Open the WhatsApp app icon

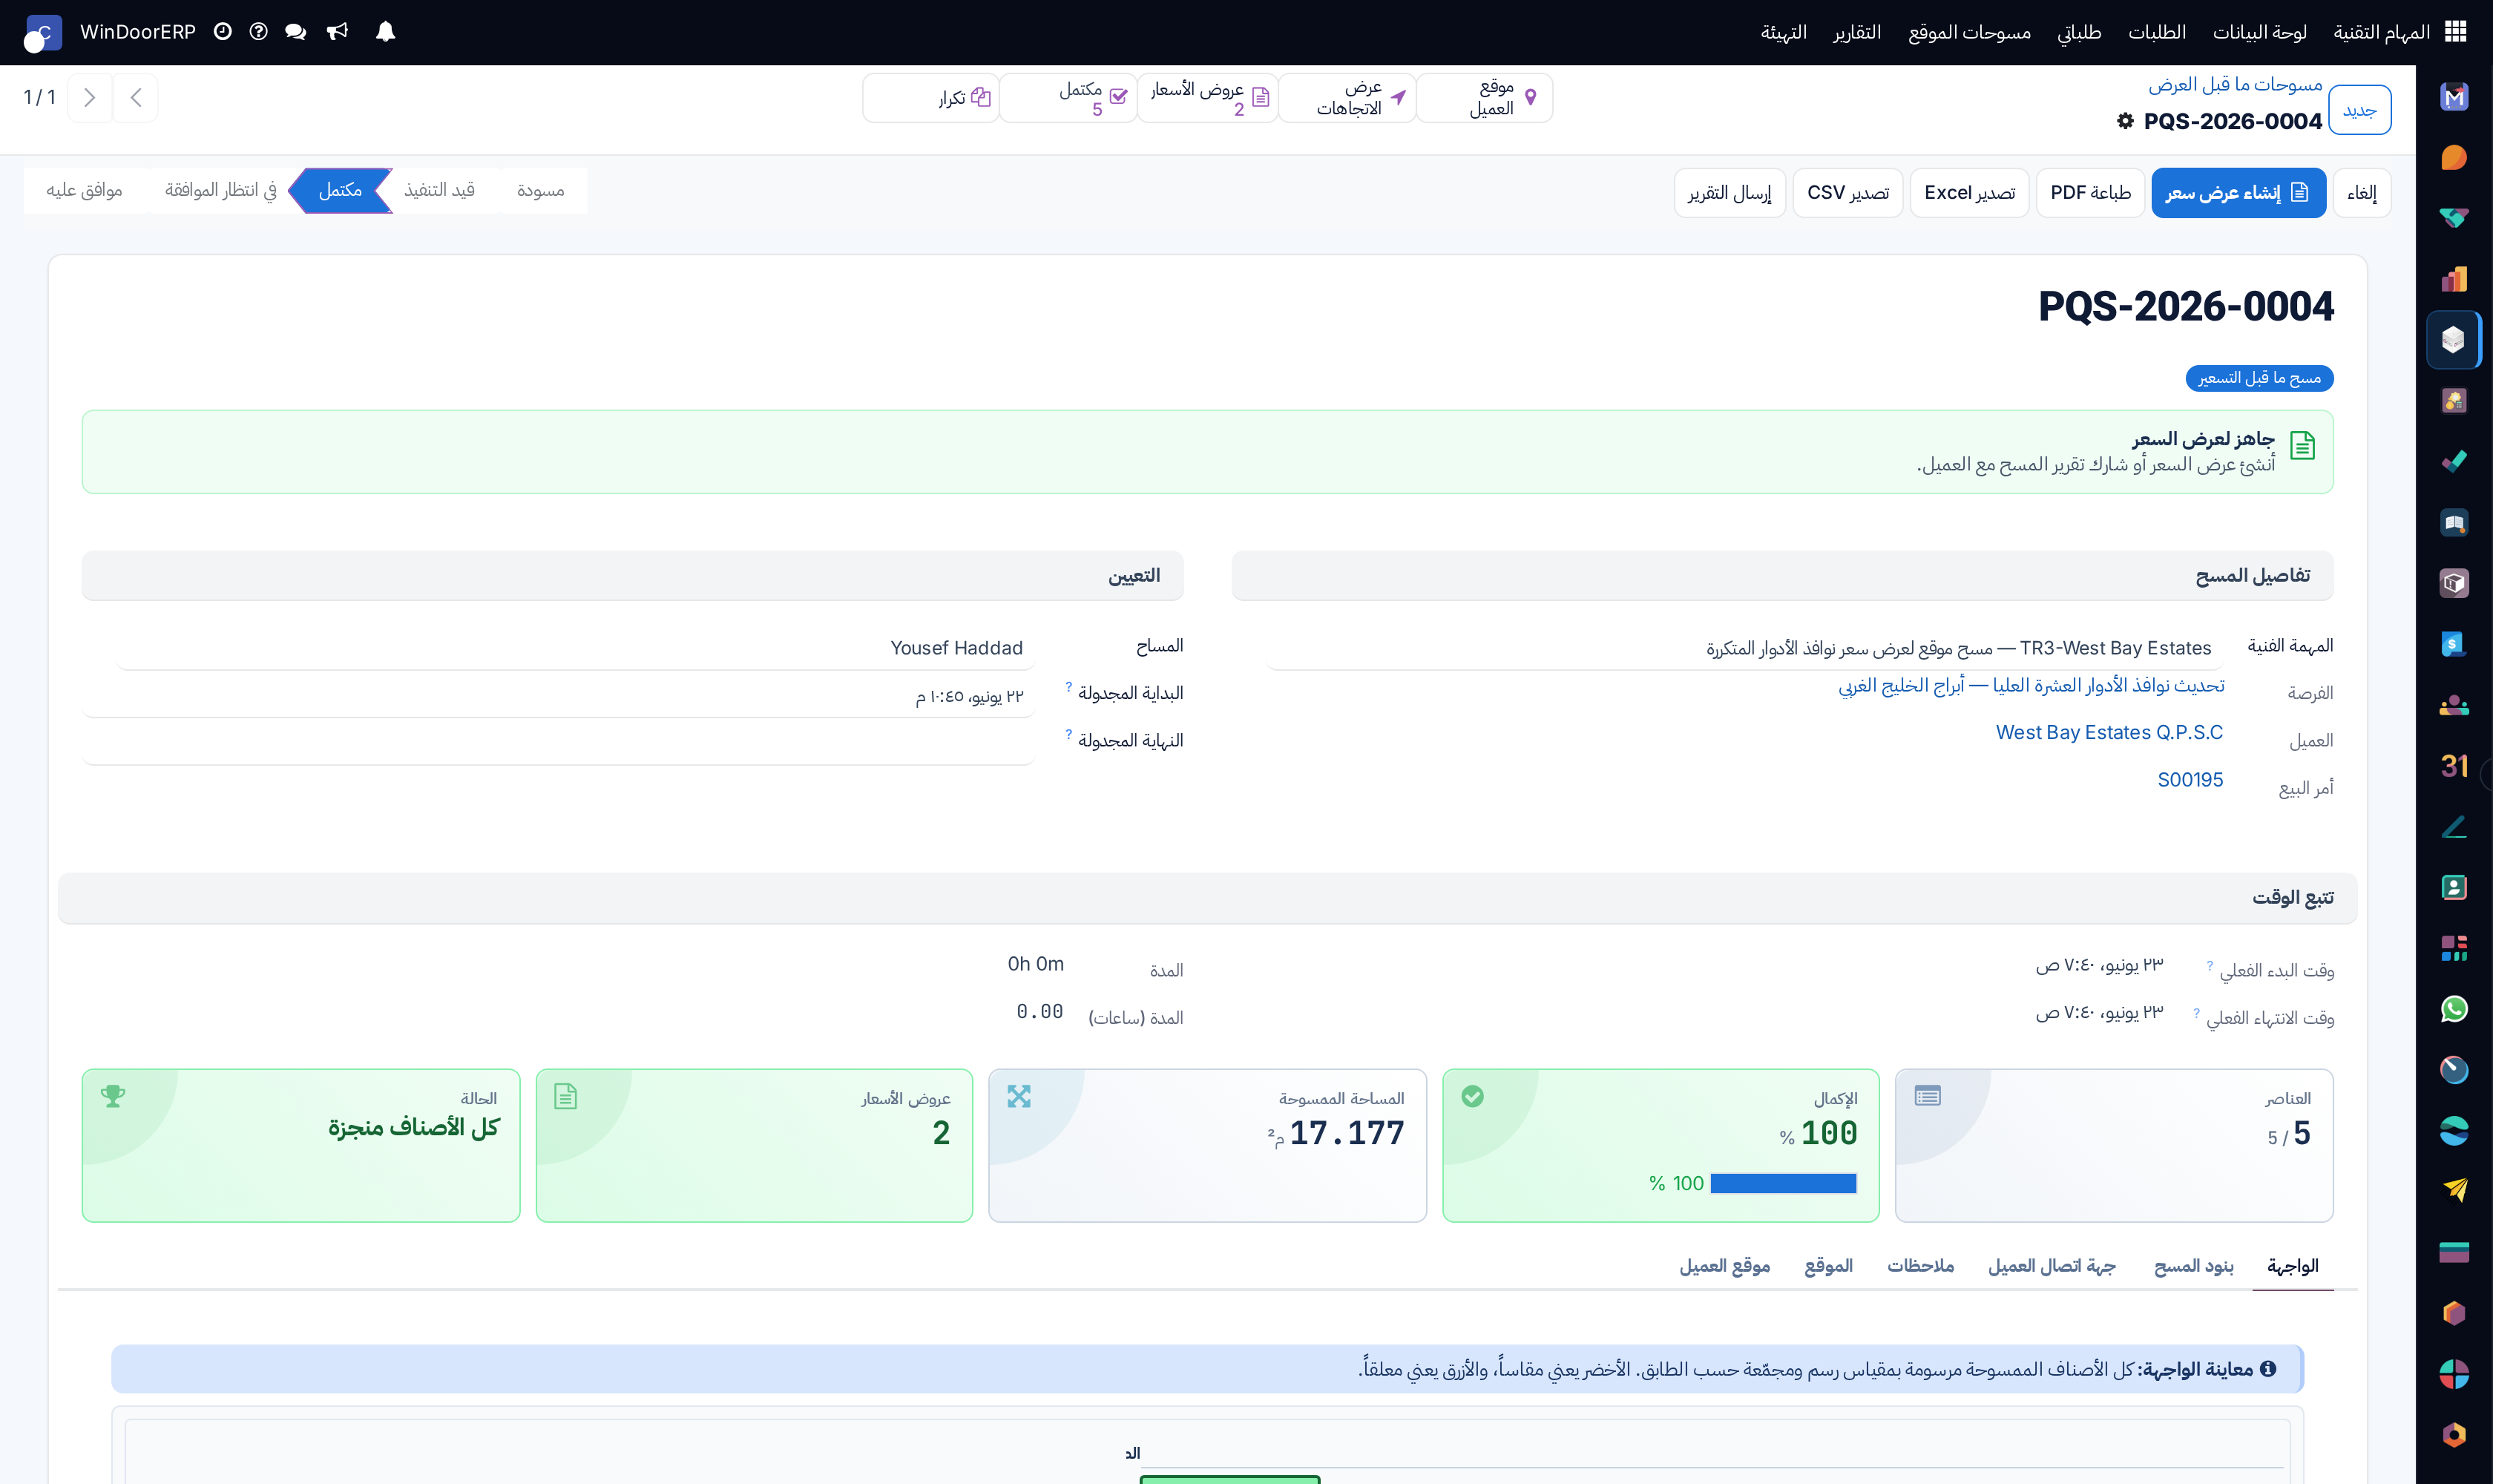[2453, 1009]
